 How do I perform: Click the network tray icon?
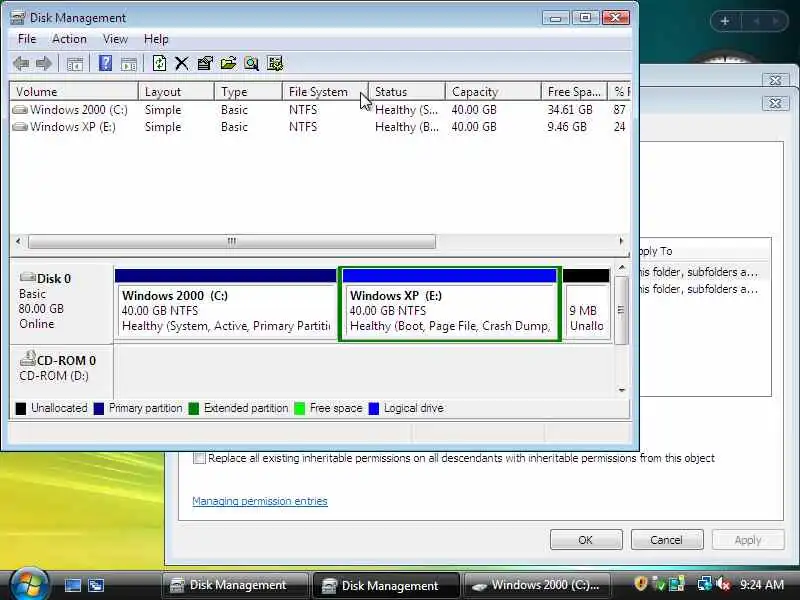[x=705, y=583]
